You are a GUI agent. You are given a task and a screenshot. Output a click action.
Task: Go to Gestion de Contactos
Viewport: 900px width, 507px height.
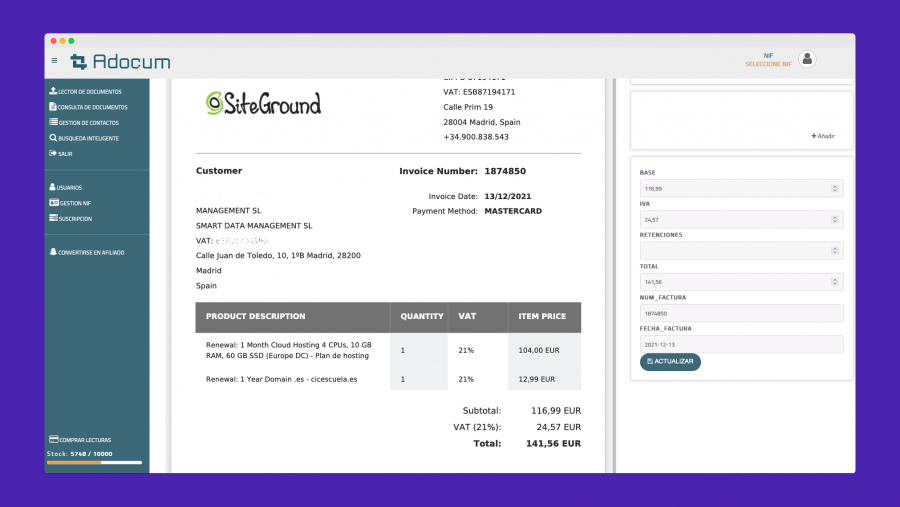pos(84,122)
